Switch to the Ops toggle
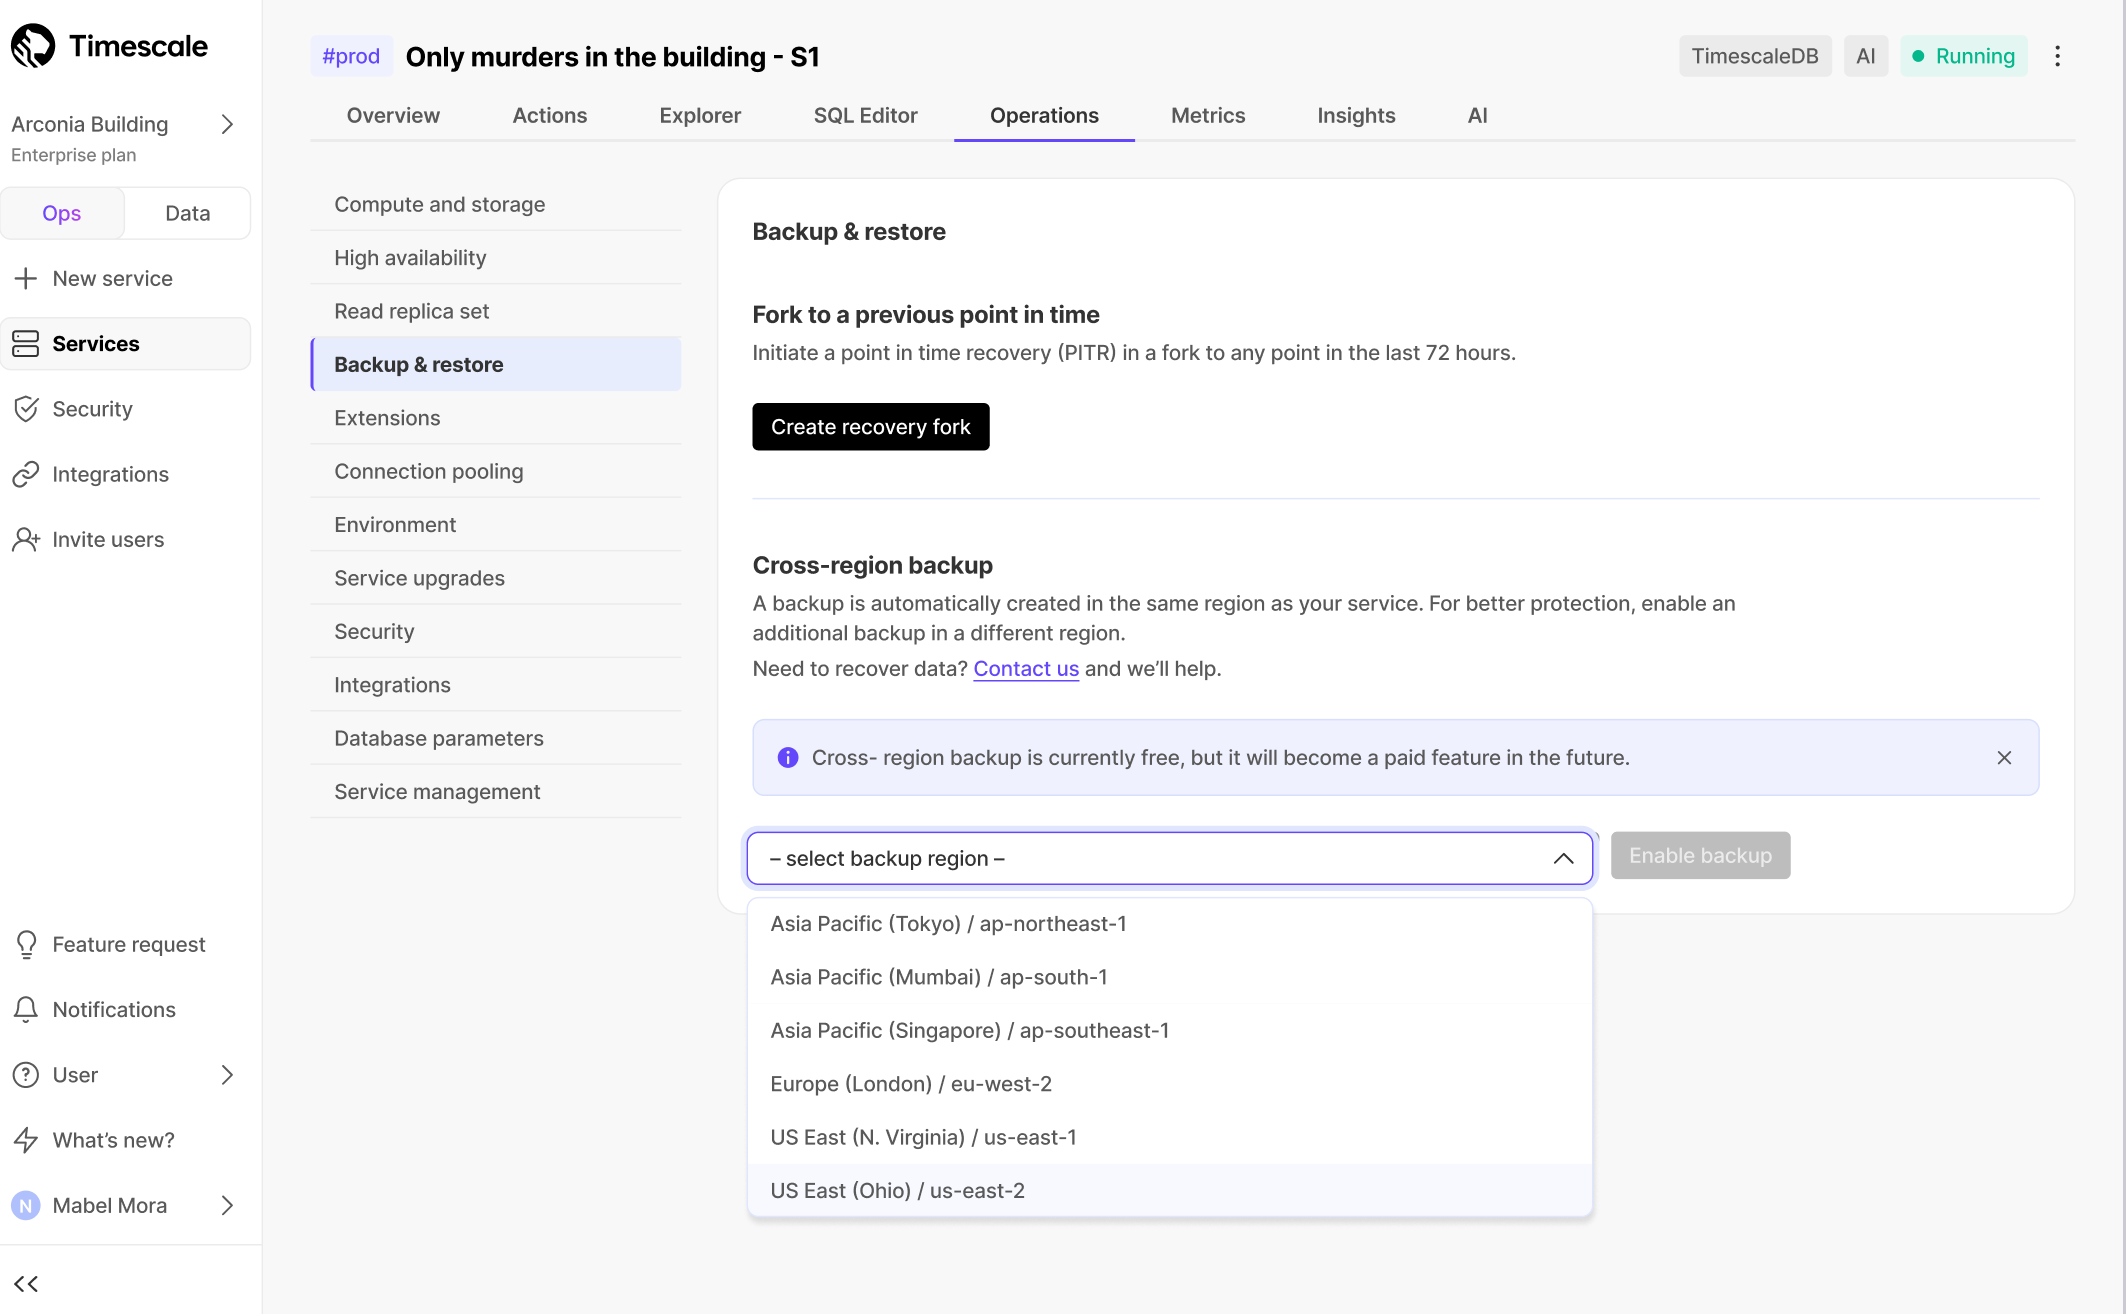 point(62,213)
